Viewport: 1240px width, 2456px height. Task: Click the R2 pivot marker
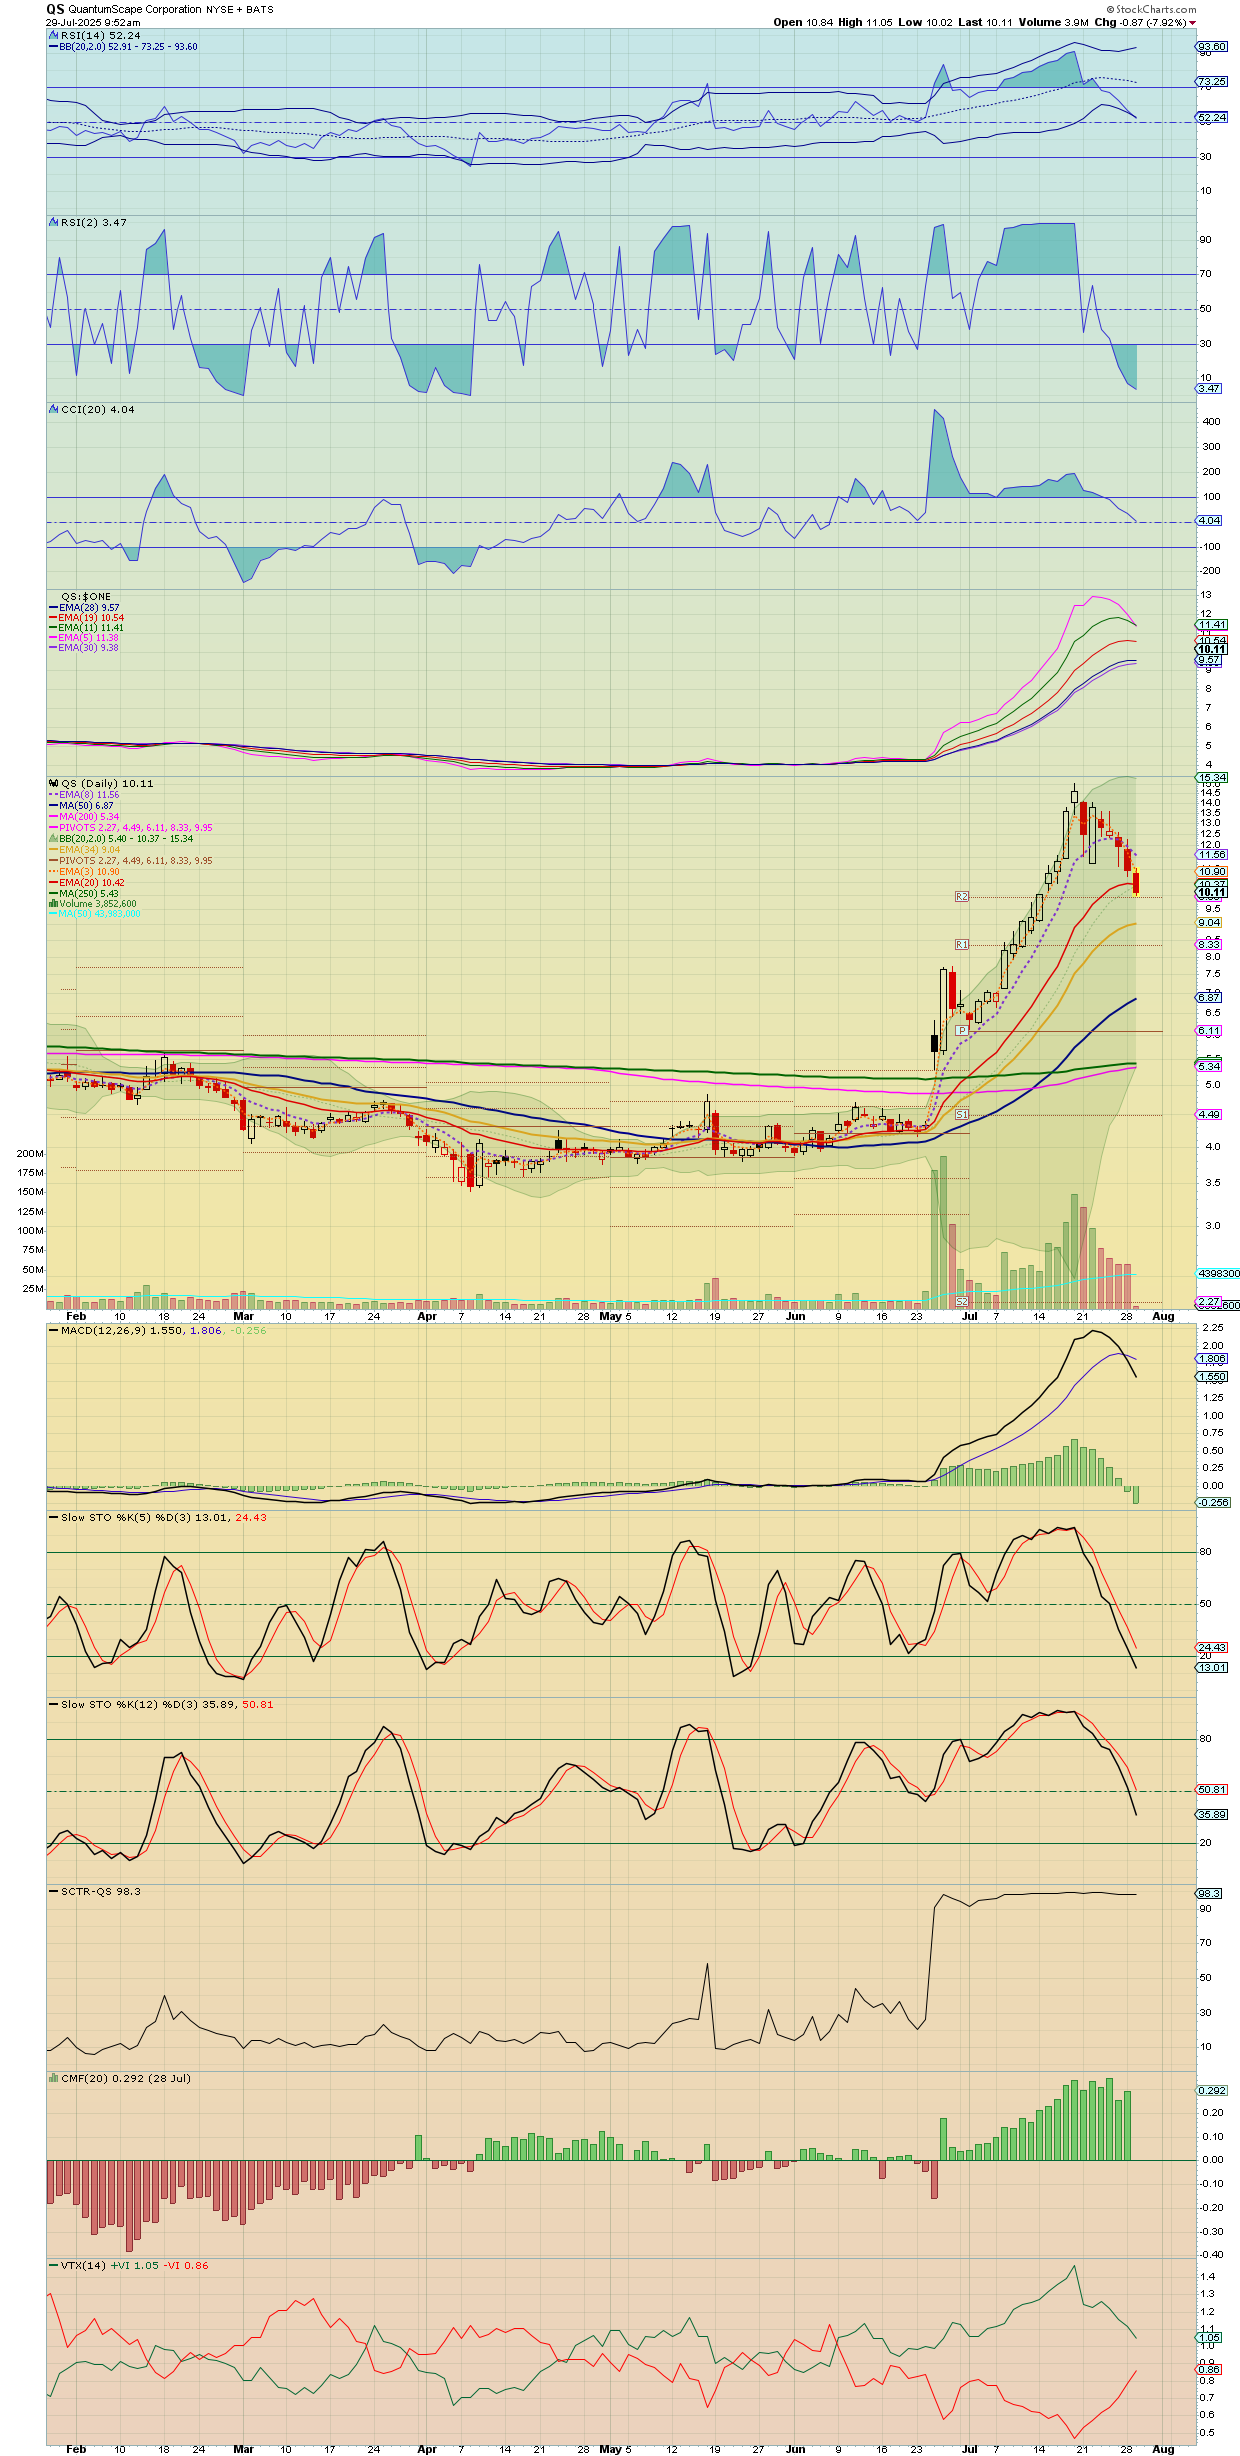pyautogui.click(x=962, y=896)
